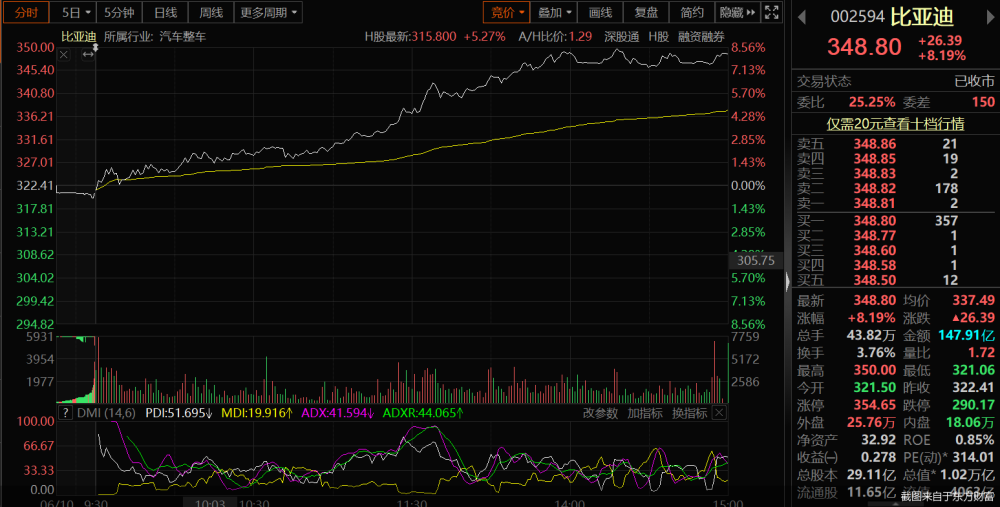Click the 305.75 price axis marker
The height and width of the screenshot is (507, 1000).
756,260
